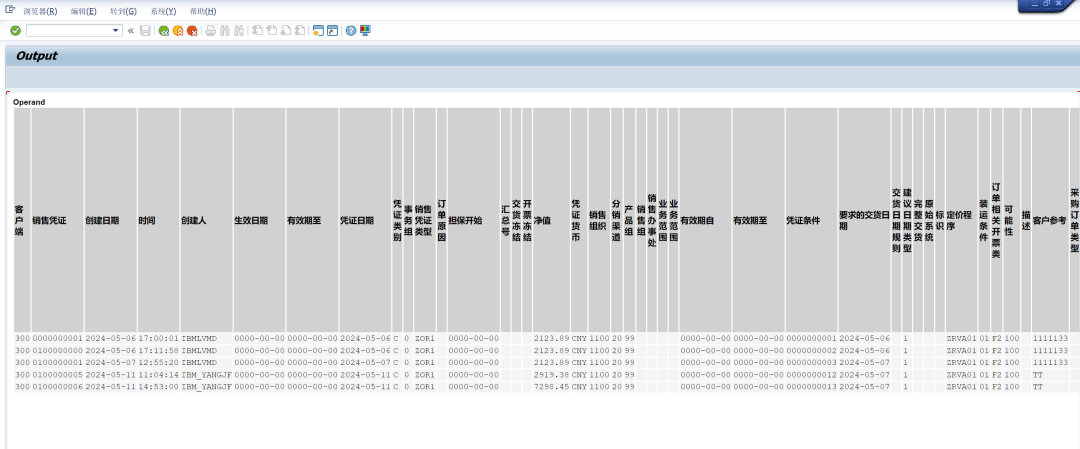
Task: Click the time cell 17:11:58
Action: pyautogui.click(x=158, y=351)
